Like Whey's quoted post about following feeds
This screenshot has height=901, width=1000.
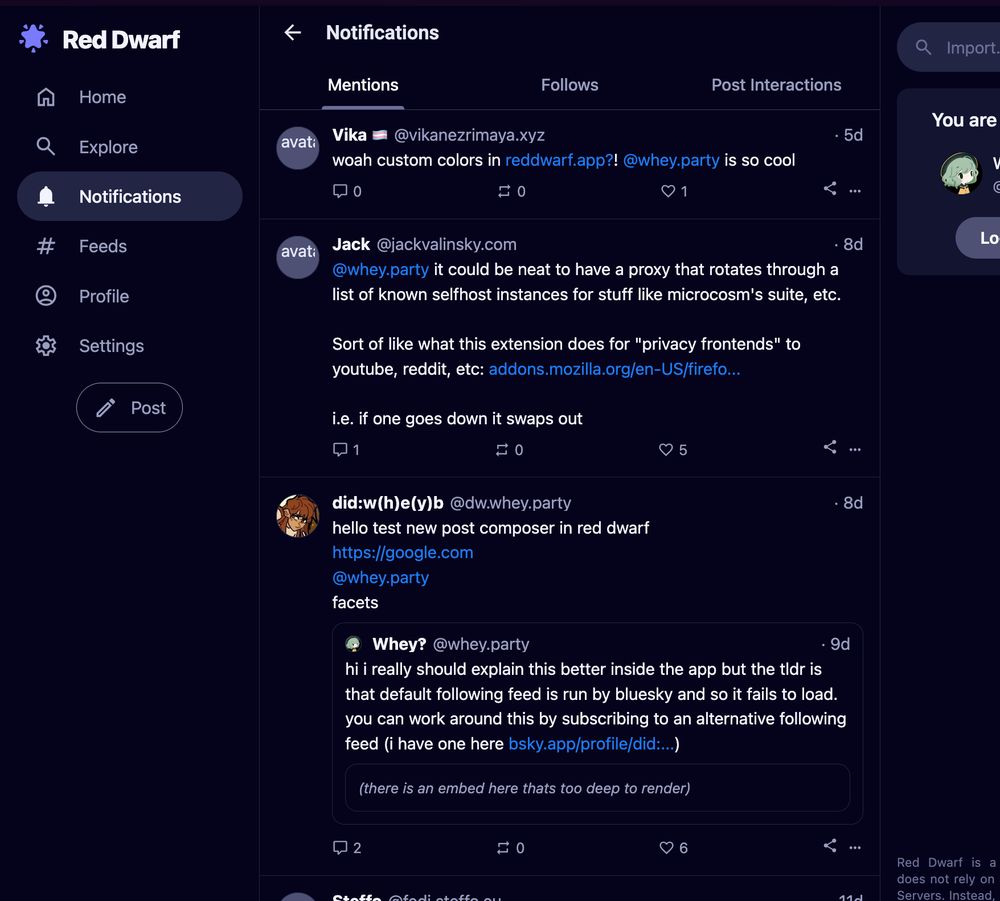pos(666,847)
